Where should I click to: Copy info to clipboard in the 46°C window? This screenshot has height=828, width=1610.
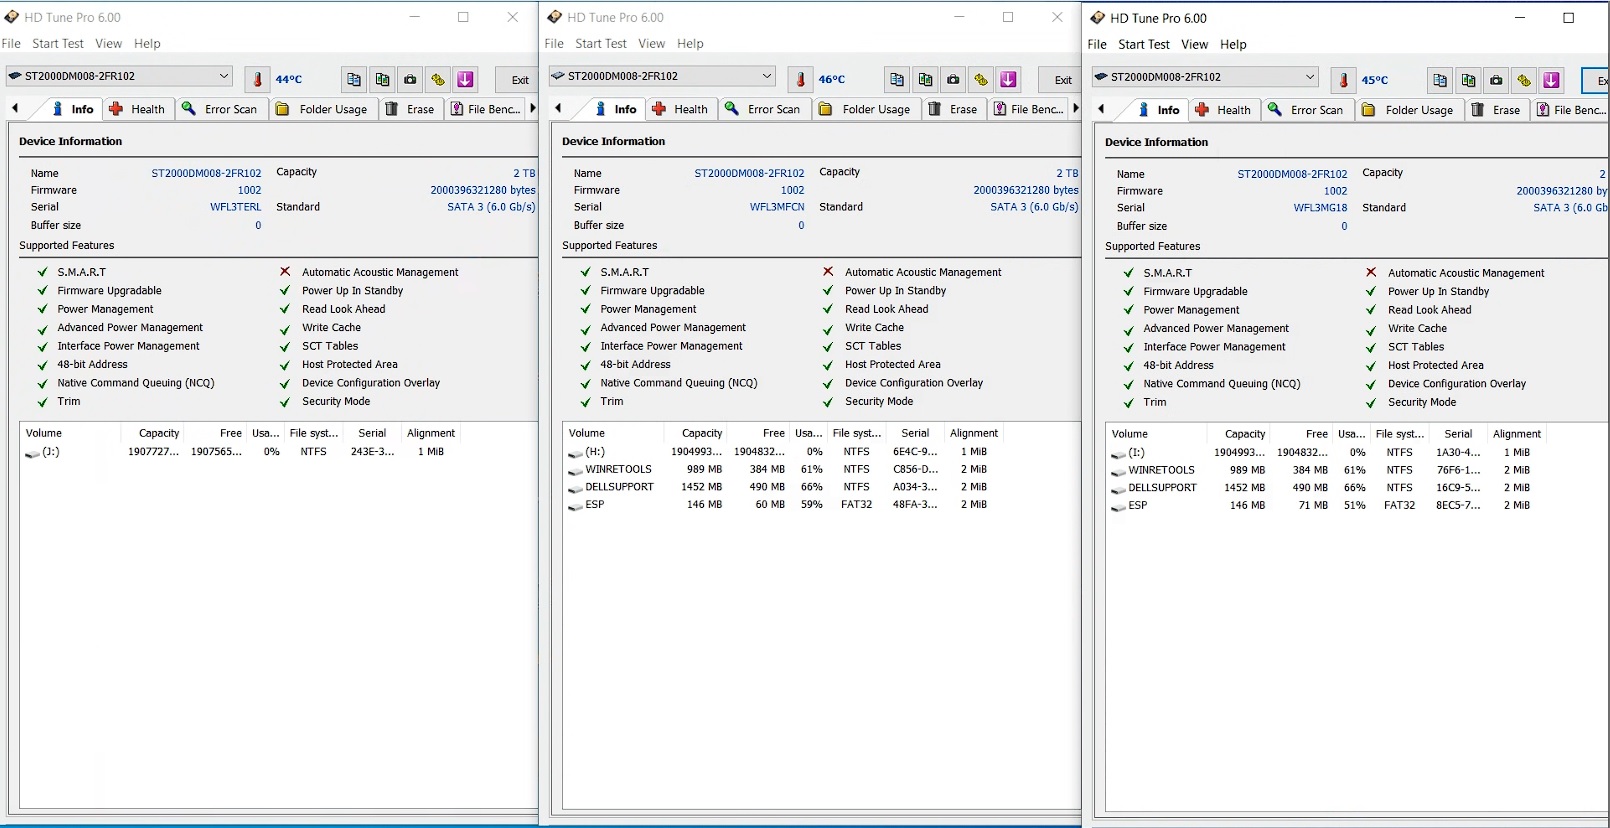[897, 79]
